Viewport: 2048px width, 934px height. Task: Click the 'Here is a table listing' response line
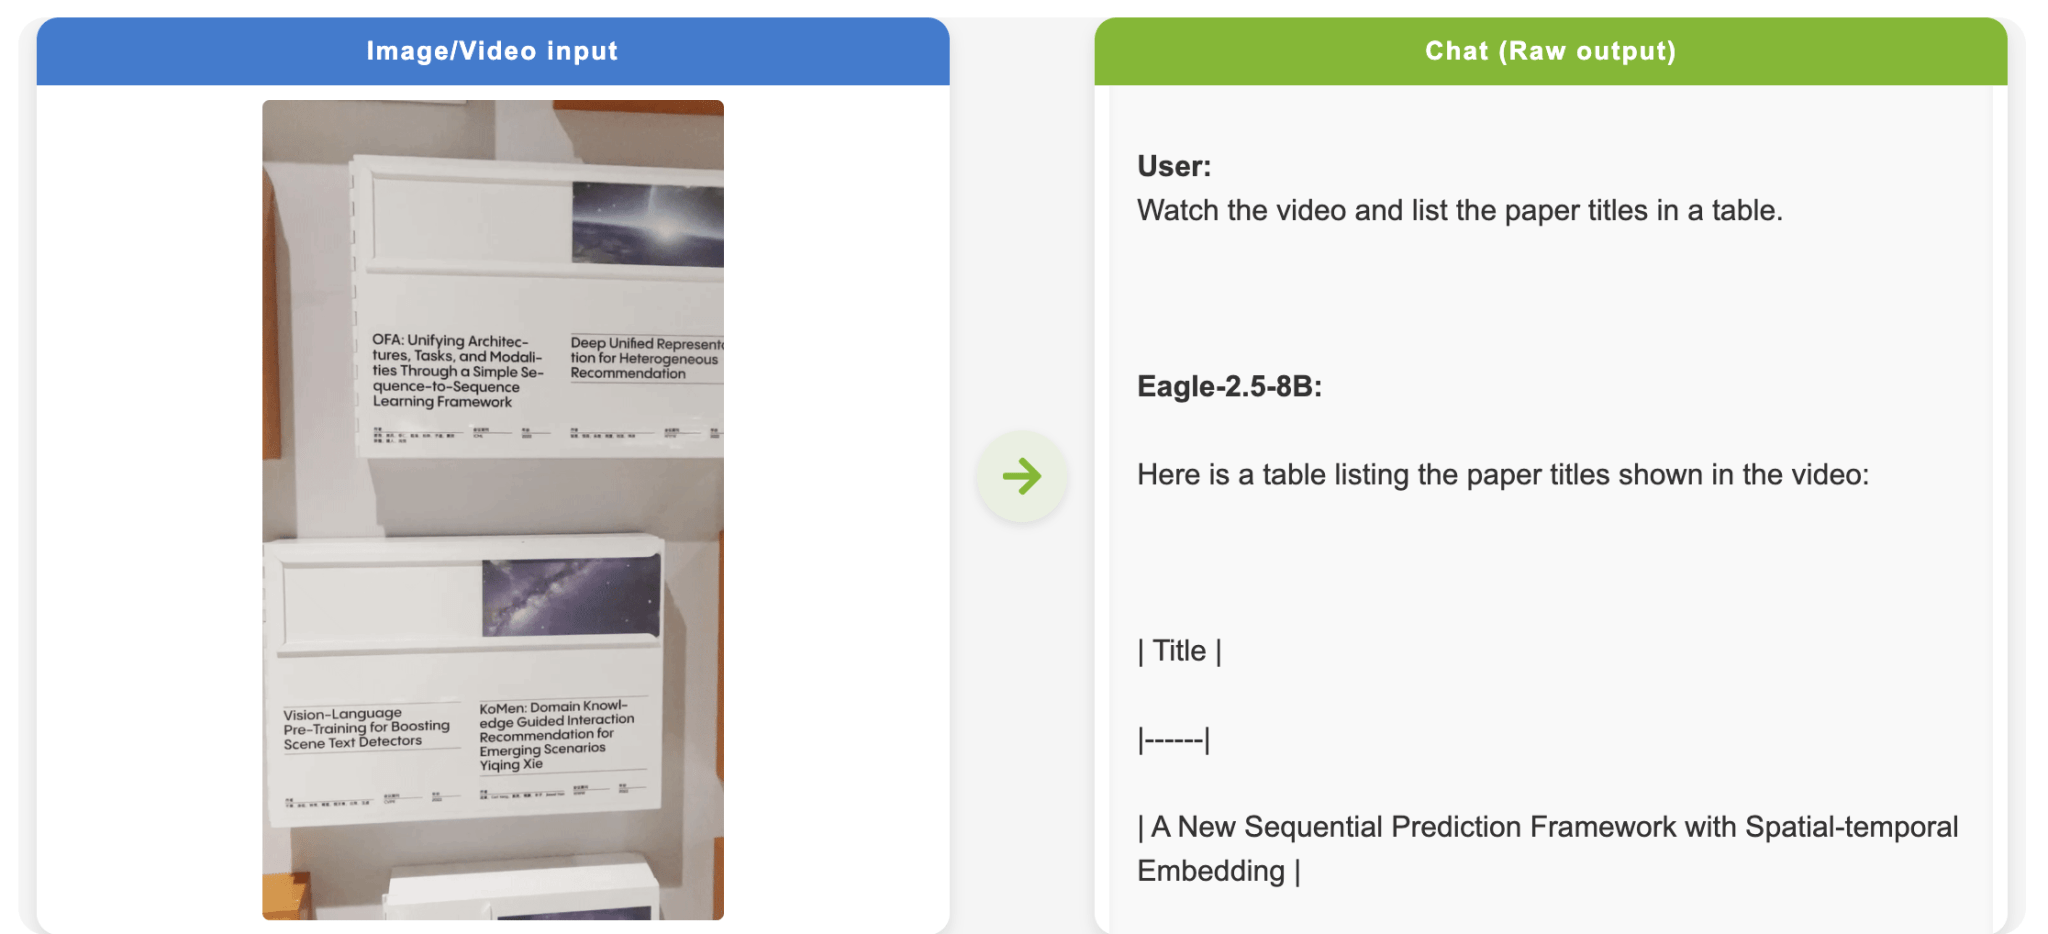point(1502,474)
